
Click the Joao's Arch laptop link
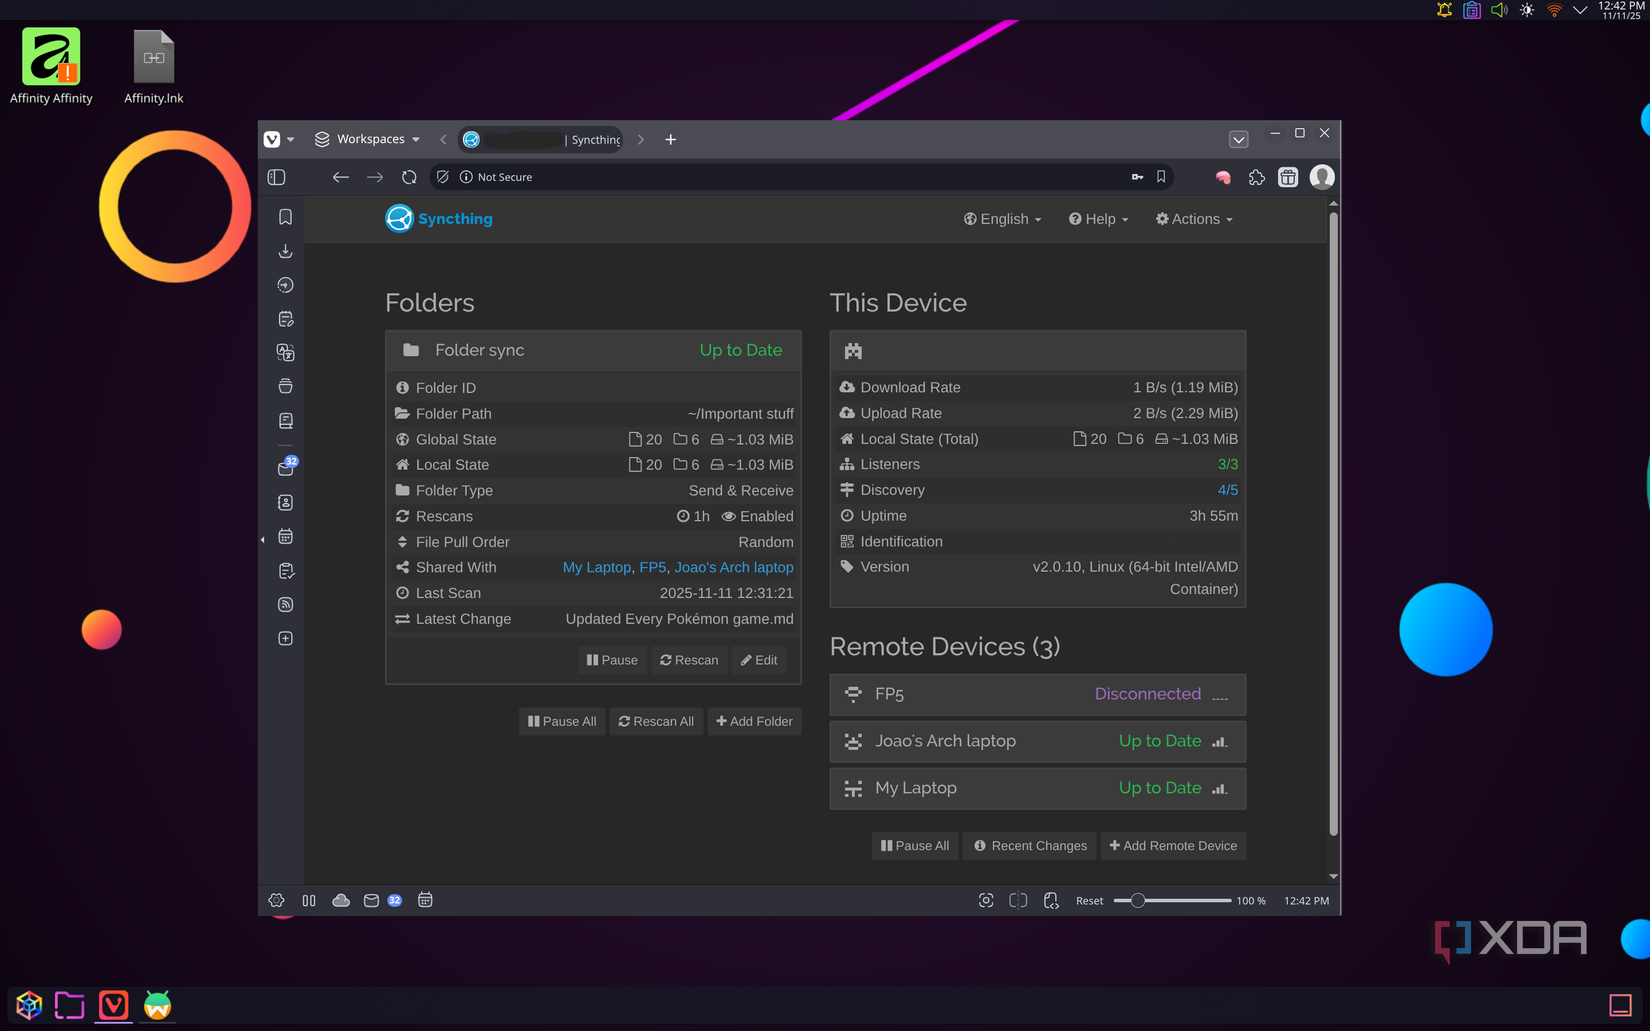pyautogui.click(x=733, y=567)
